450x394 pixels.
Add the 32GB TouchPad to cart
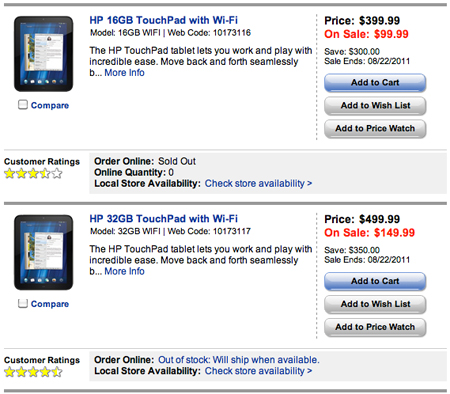[375, 281]
